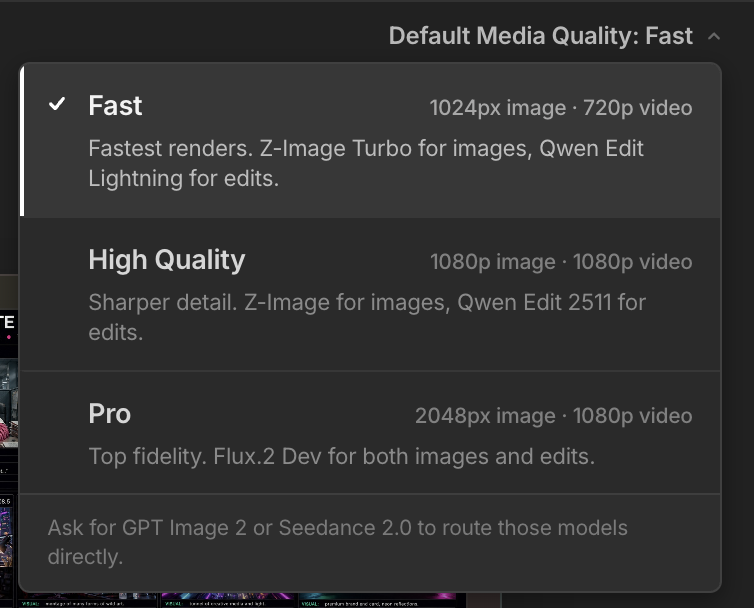Image resolution: width=754 pixels, height=608 pixels.
Task: Click the checkmark next to Fast
Action: pos(57,104)
